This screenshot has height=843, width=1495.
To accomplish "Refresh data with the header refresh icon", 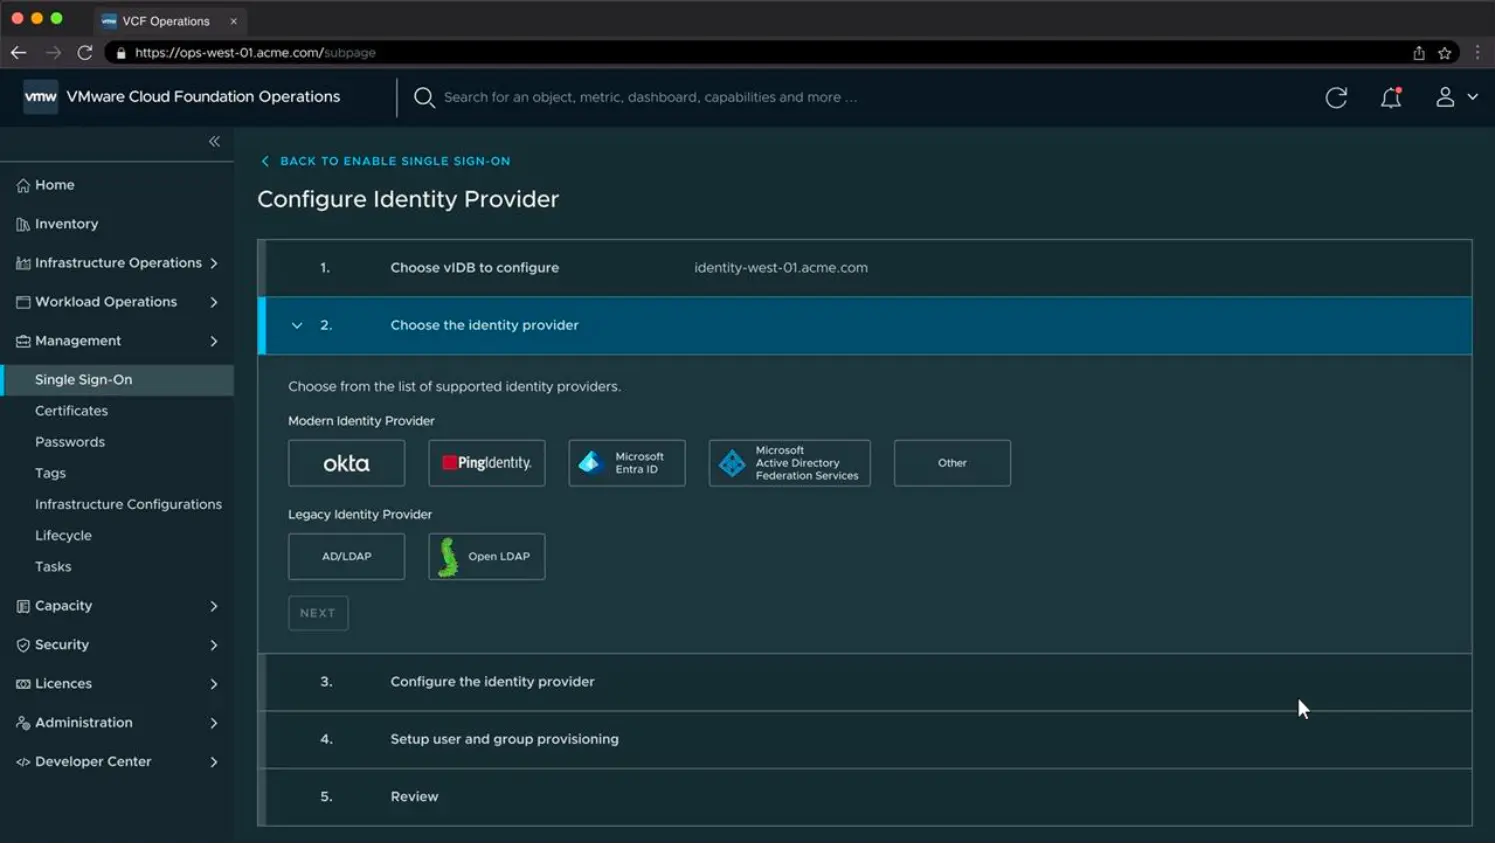I will (x=1336, y=97).
